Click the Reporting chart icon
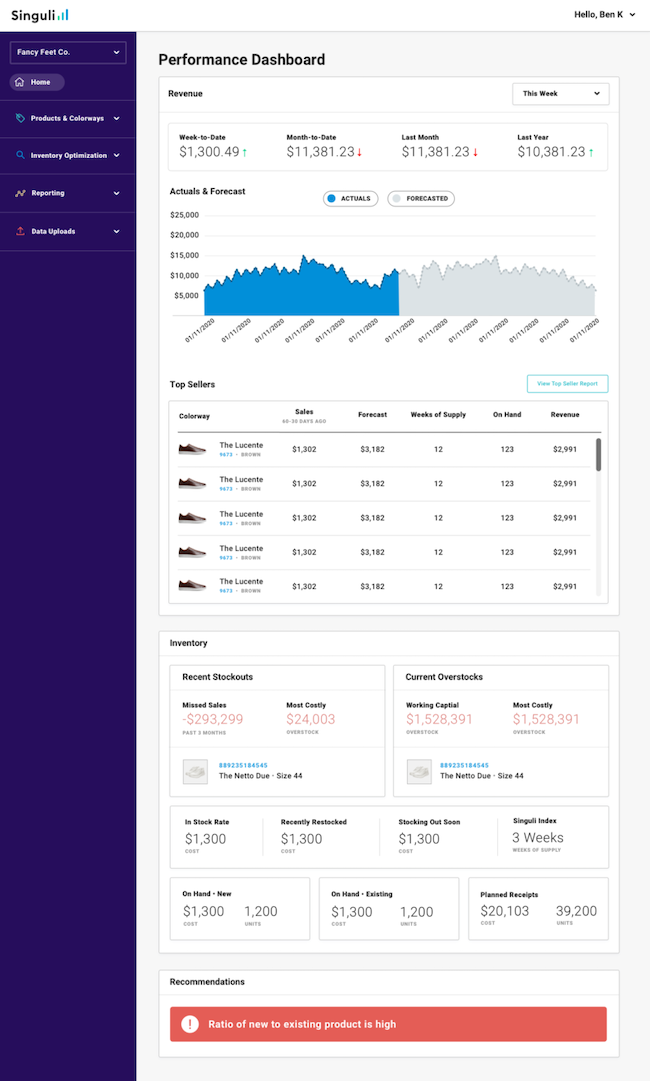 point(20,193)
